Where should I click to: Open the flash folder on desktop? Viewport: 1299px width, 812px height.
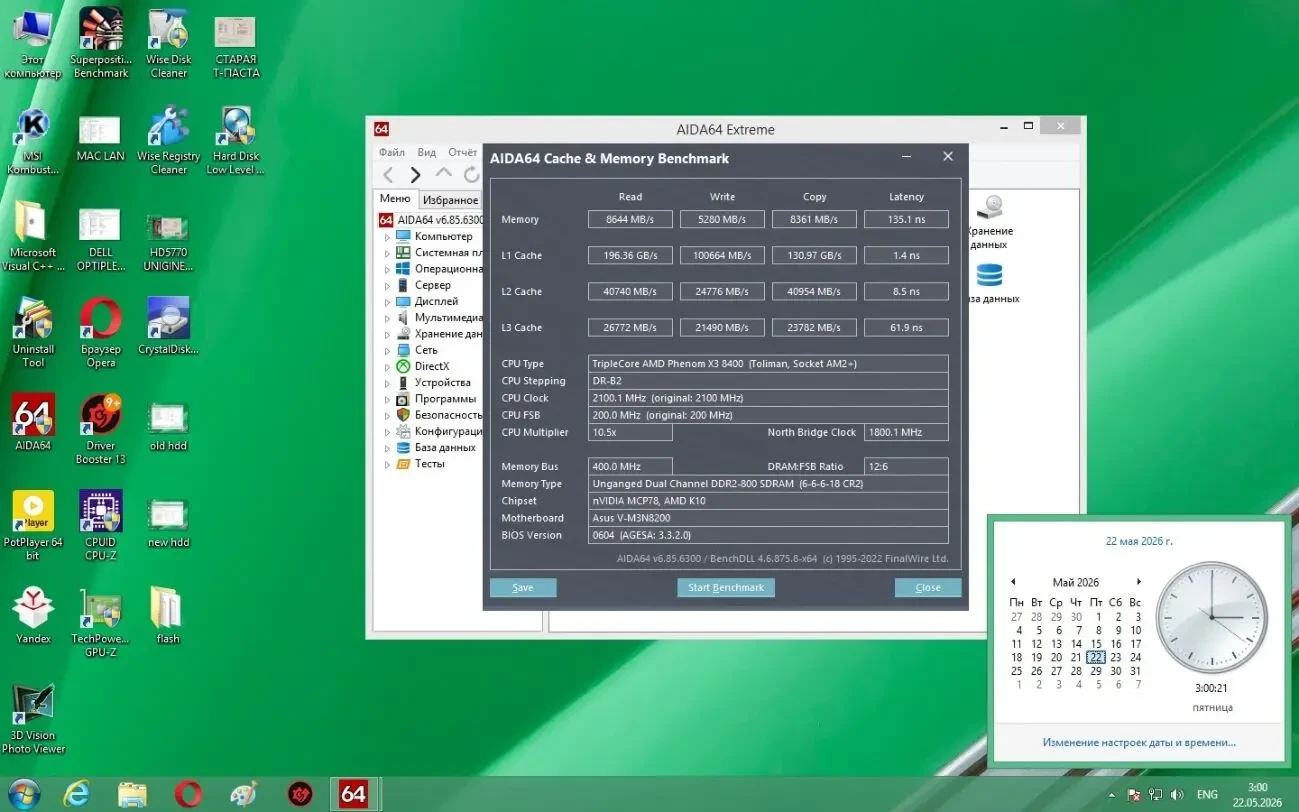point(169,616)
